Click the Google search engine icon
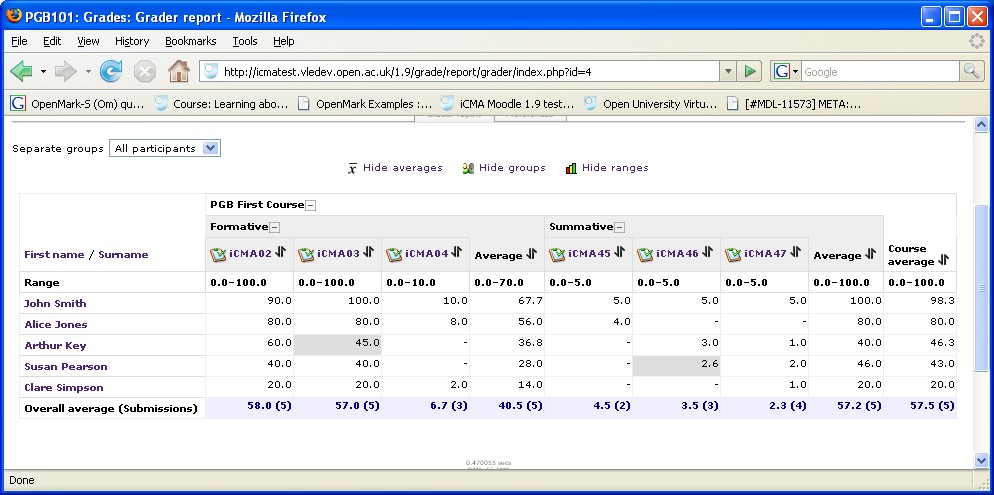This screenshot has width=994, height=495. (781, 72)
